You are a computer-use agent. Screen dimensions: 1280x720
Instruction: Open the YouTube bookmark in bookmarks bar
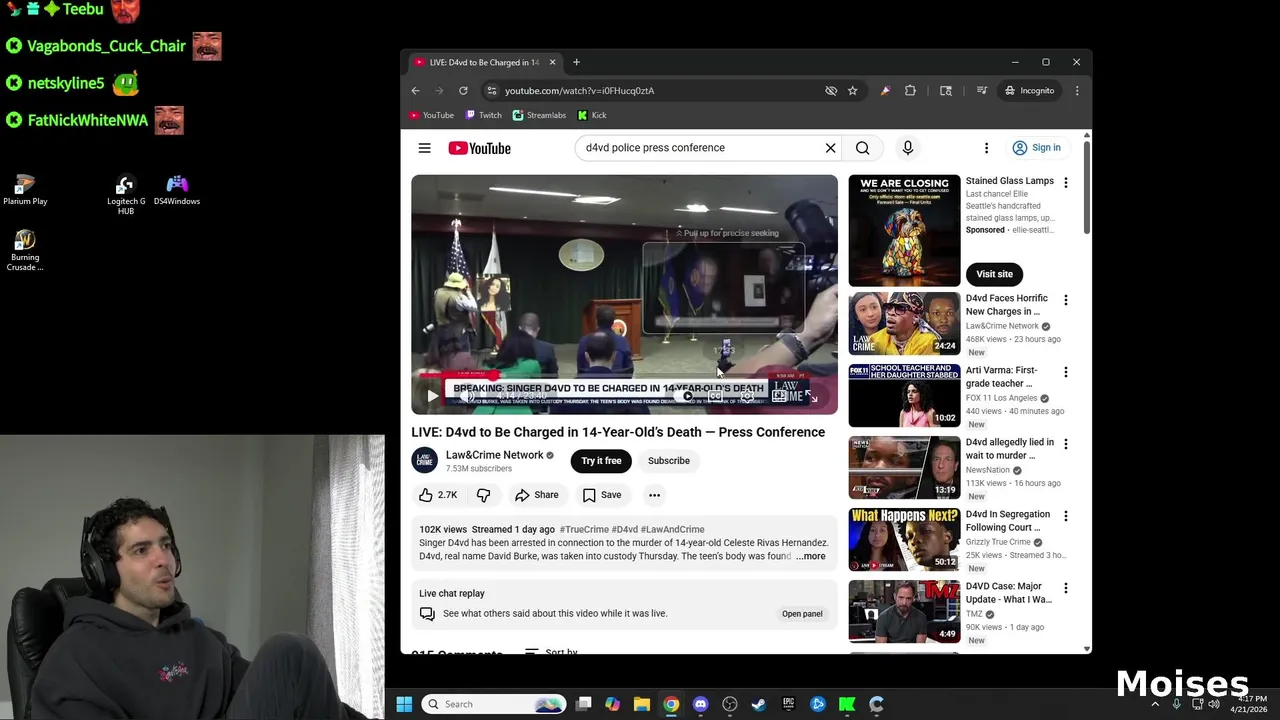point(431,115)
